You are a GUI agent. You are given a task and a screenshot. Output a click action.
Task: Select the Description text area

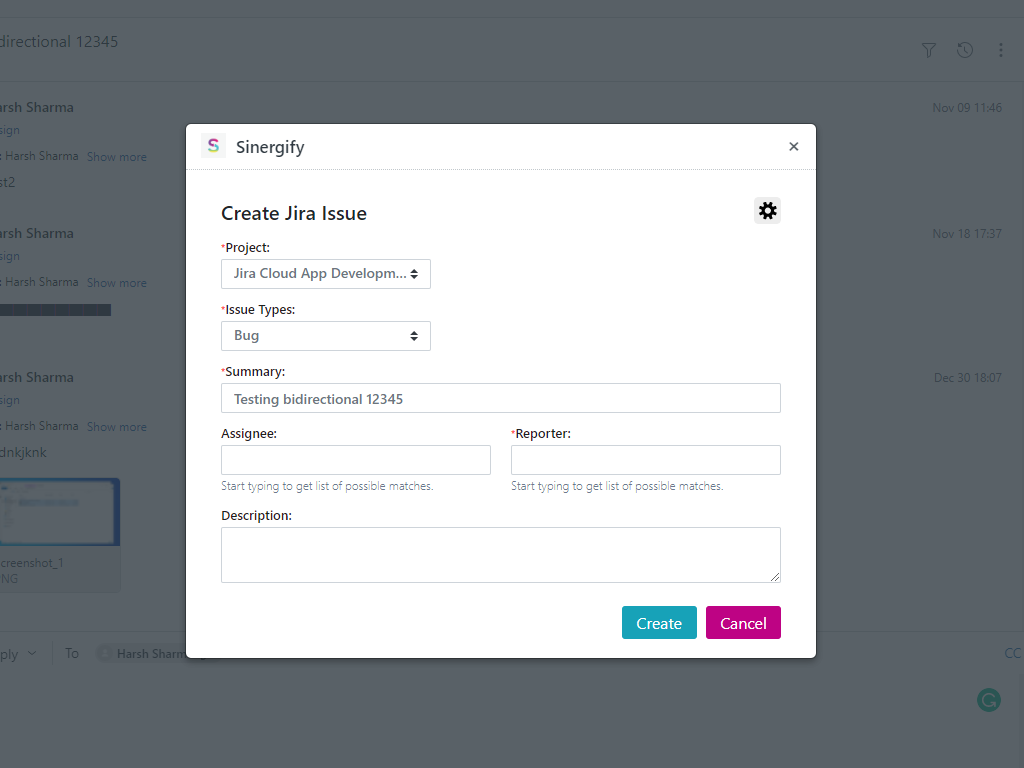coord(500,554)
